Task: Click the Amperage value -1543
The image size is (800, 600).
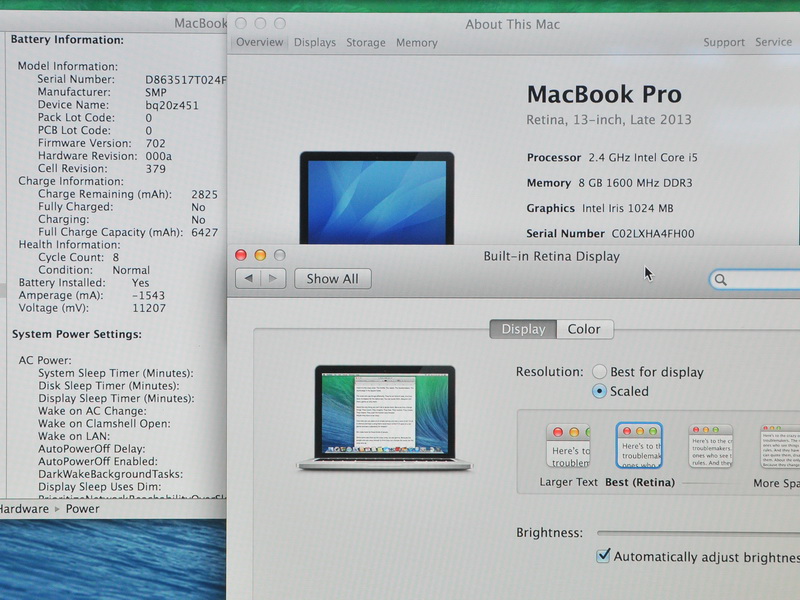Action: (x=148, y=295)
